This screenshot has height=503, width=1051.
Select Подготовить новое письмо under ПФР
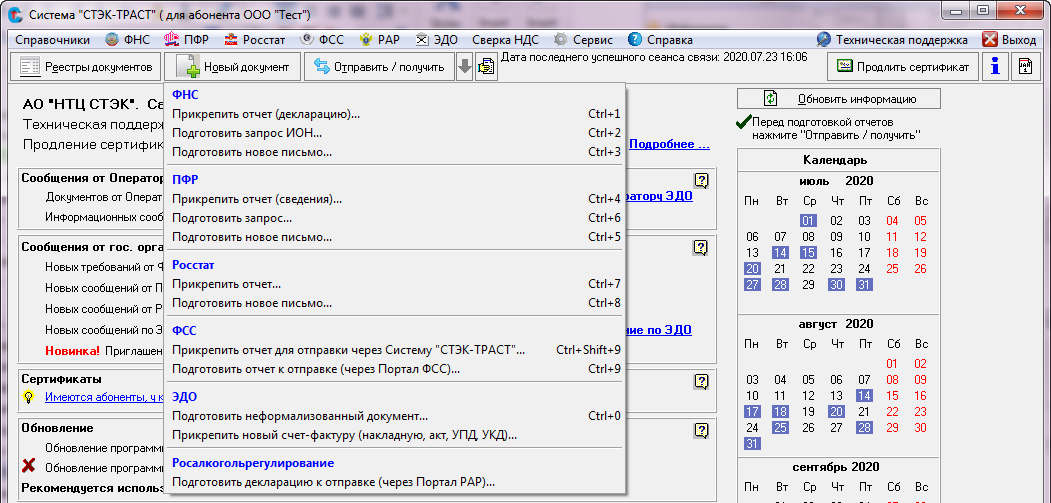click(395, 237)
